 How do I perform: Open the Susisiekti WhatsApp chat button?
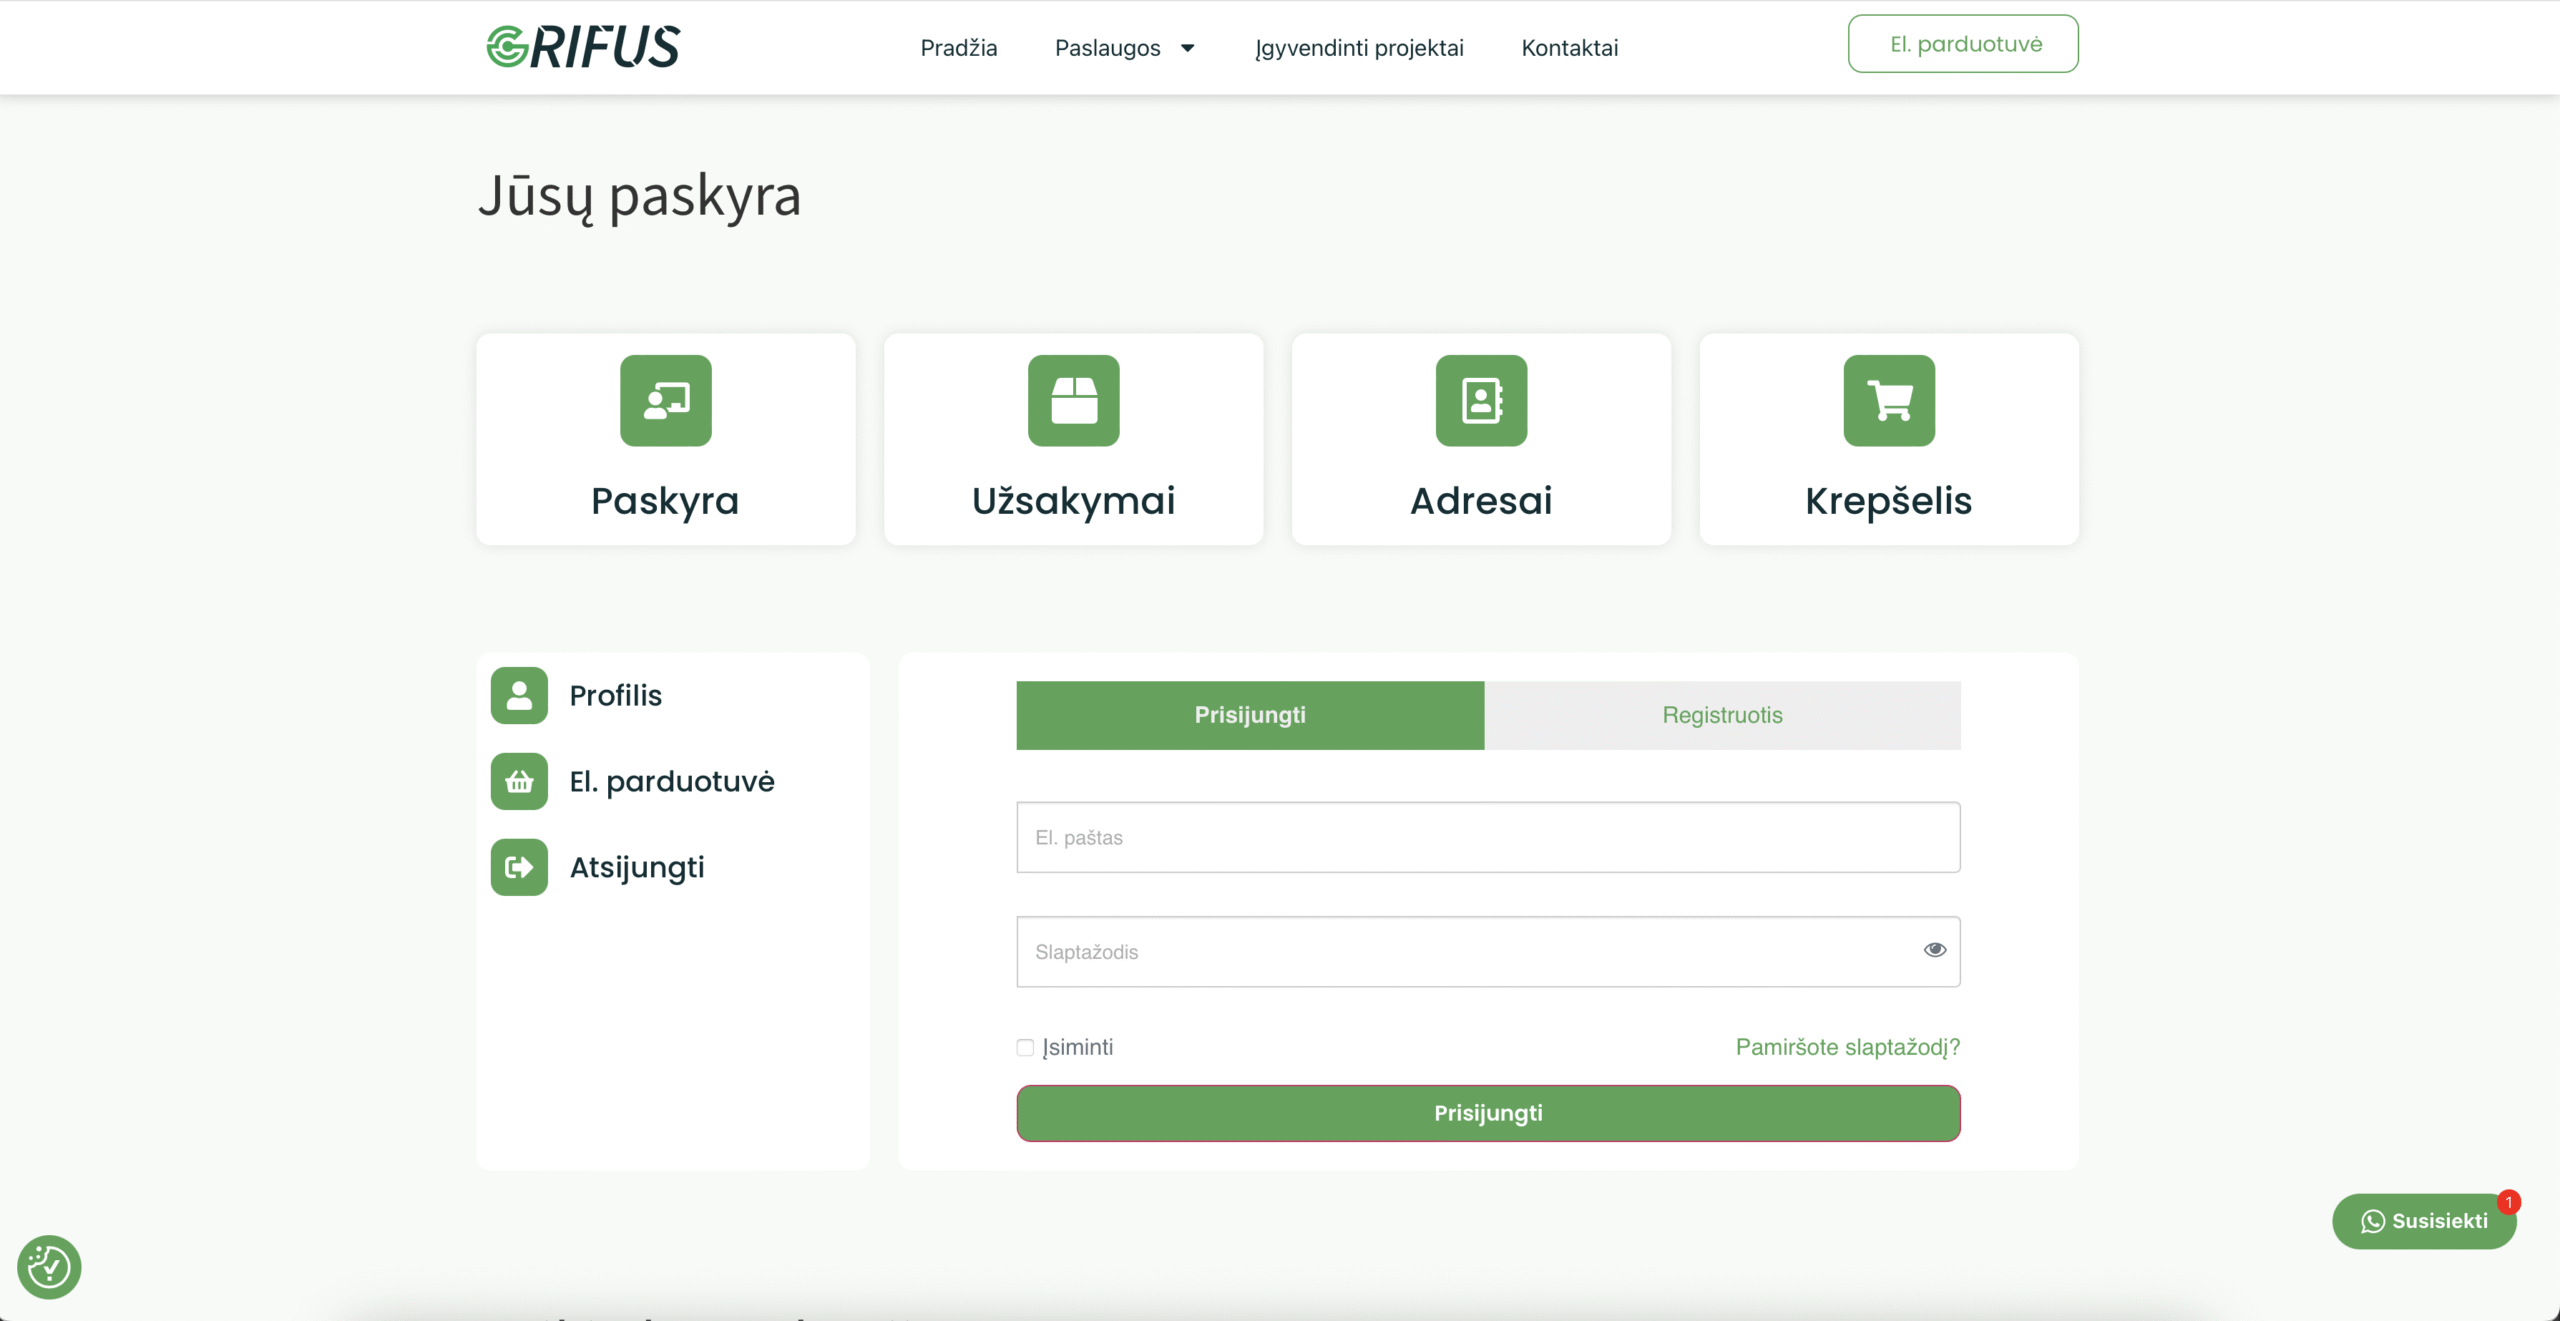pos(2424,1221)
